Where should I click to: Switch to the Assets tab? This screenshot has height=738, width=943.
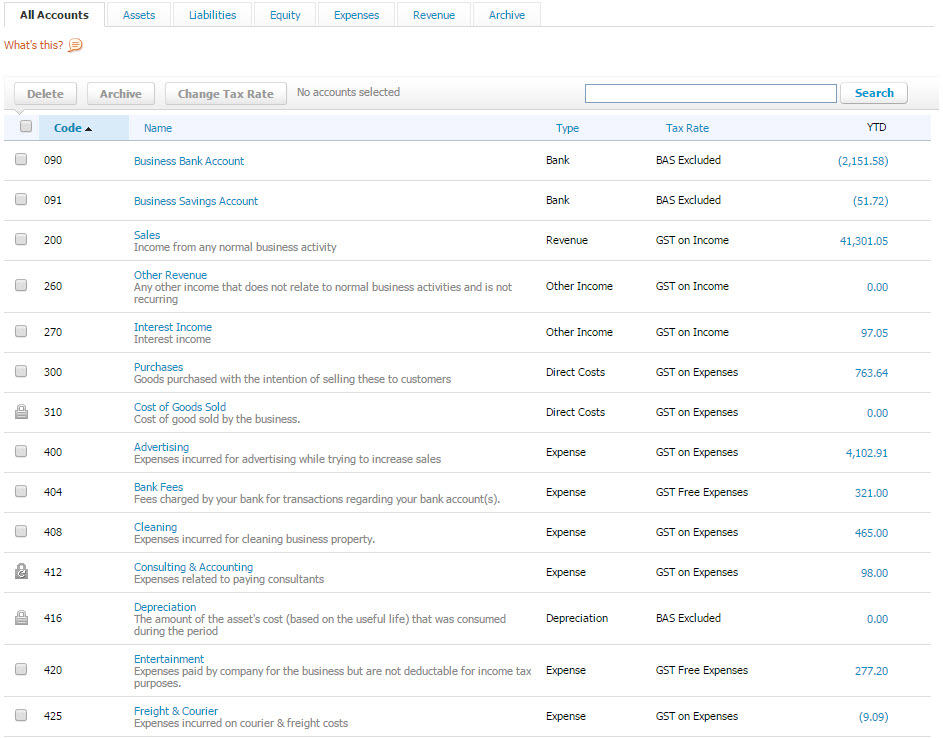pyautogui.click(x=138, y=14)
